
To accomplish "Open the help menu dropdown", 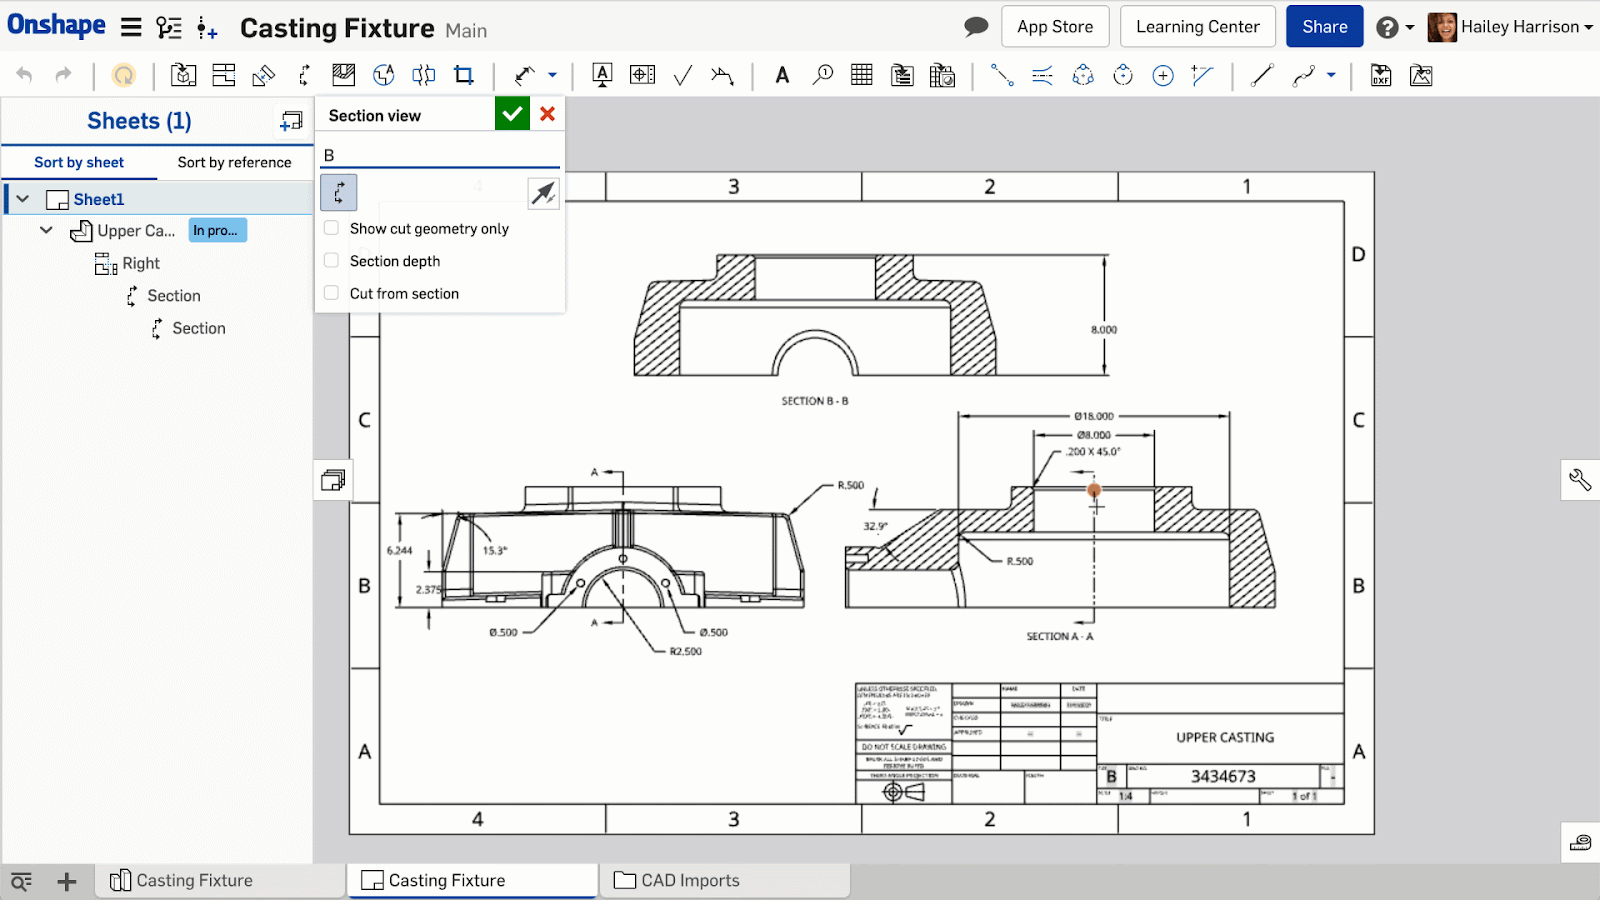I will coord(1395,27).
